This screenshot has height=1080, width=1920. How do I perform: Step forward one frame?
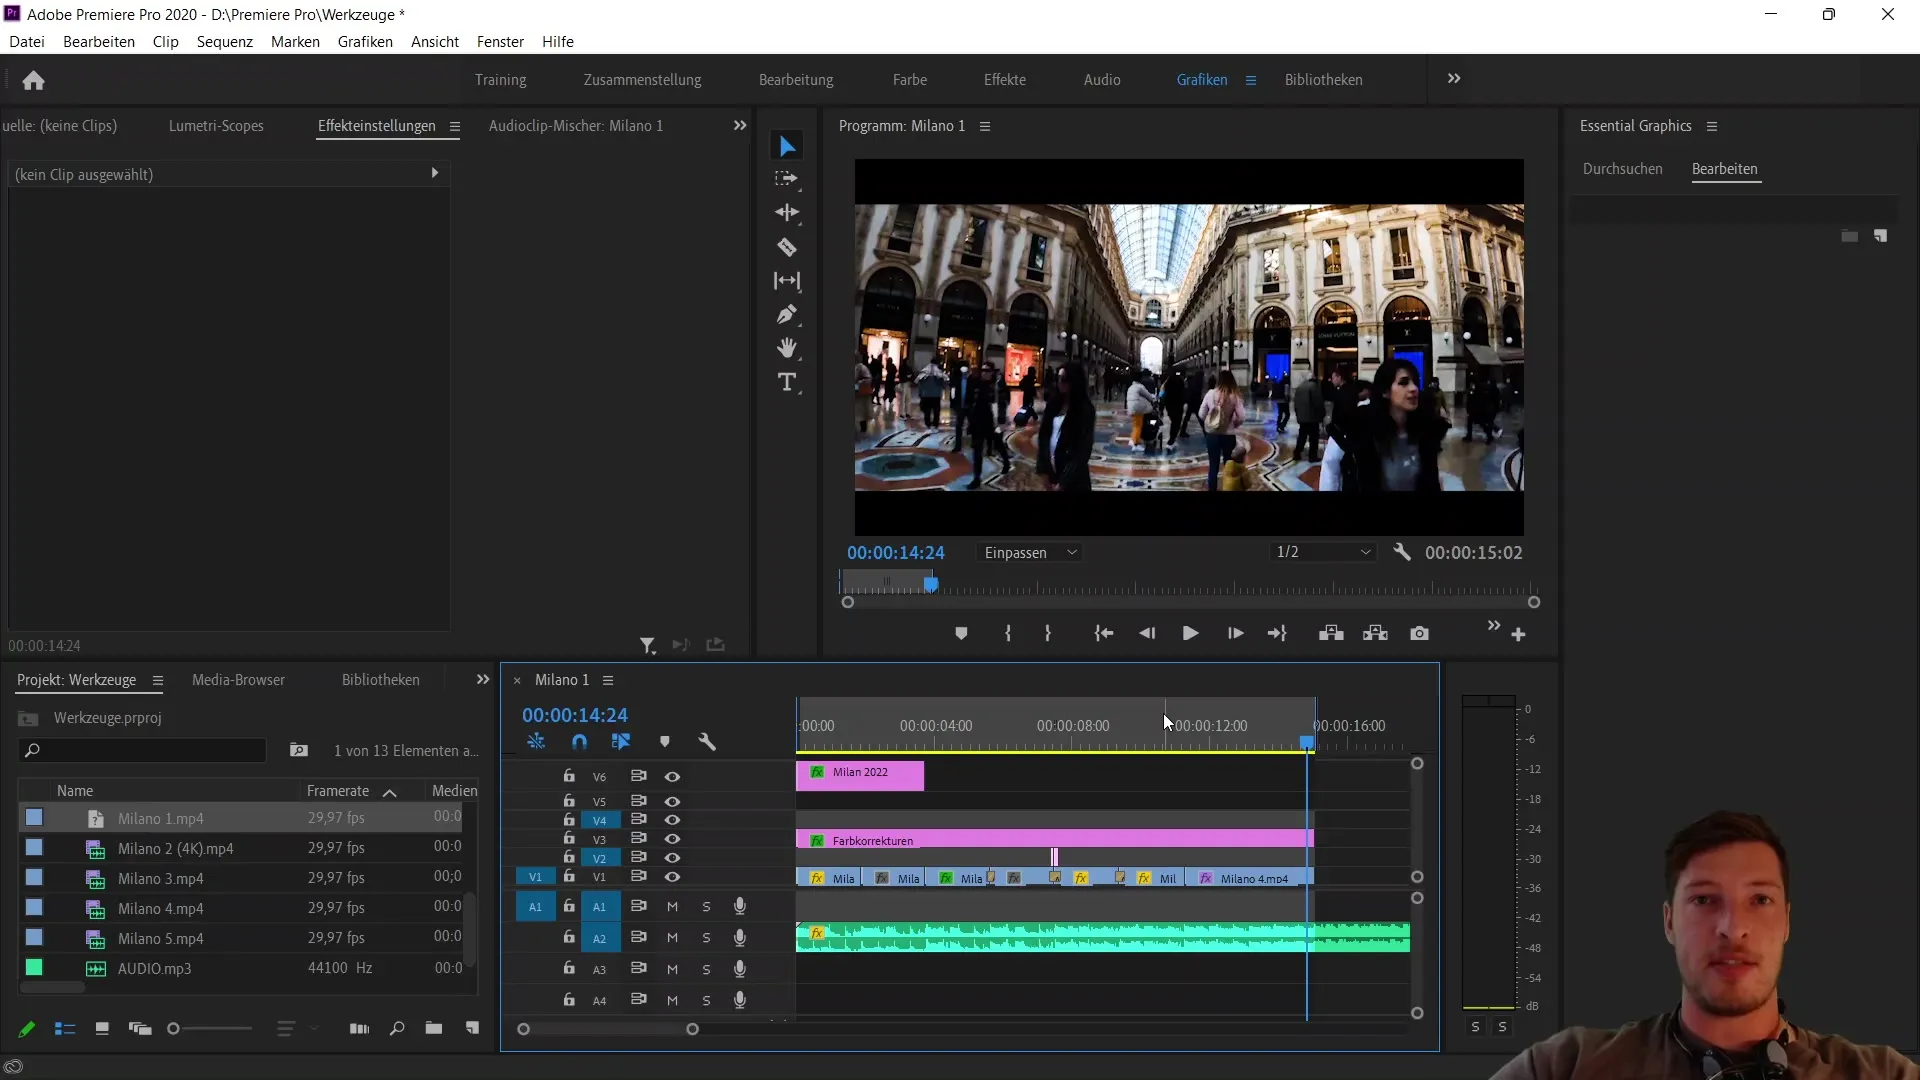1235,633
